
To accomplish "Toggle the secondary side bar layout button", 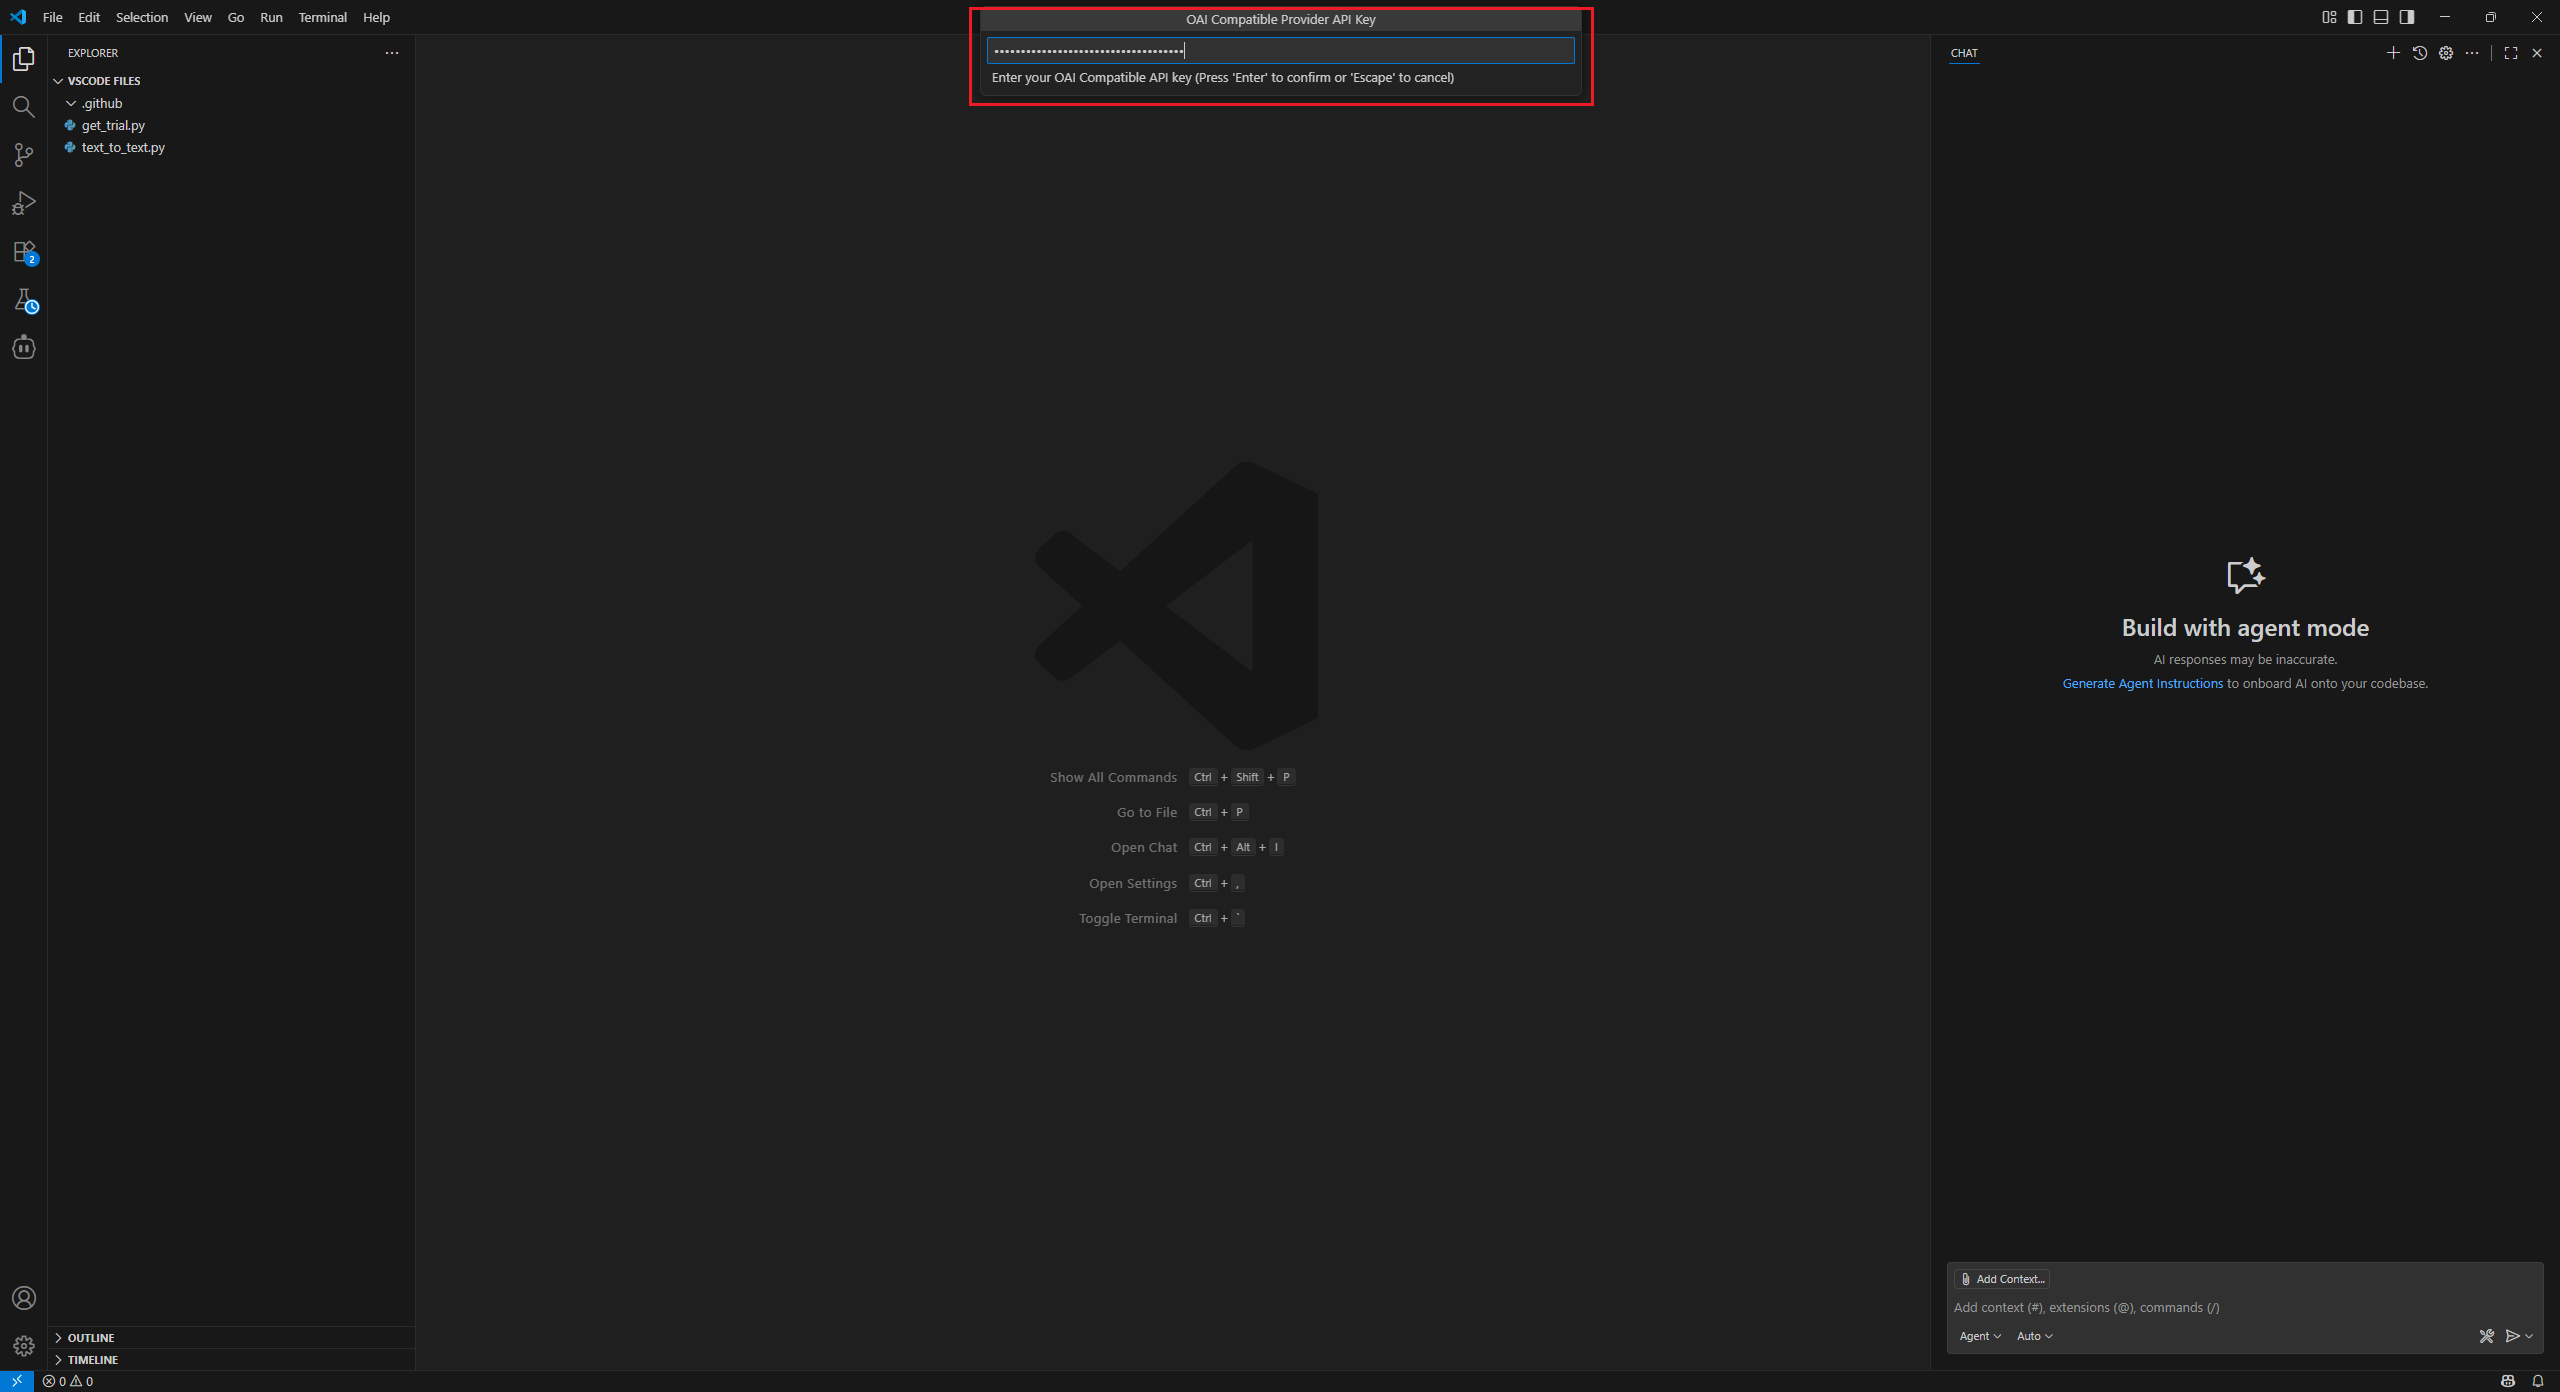I will [2407, 17].
